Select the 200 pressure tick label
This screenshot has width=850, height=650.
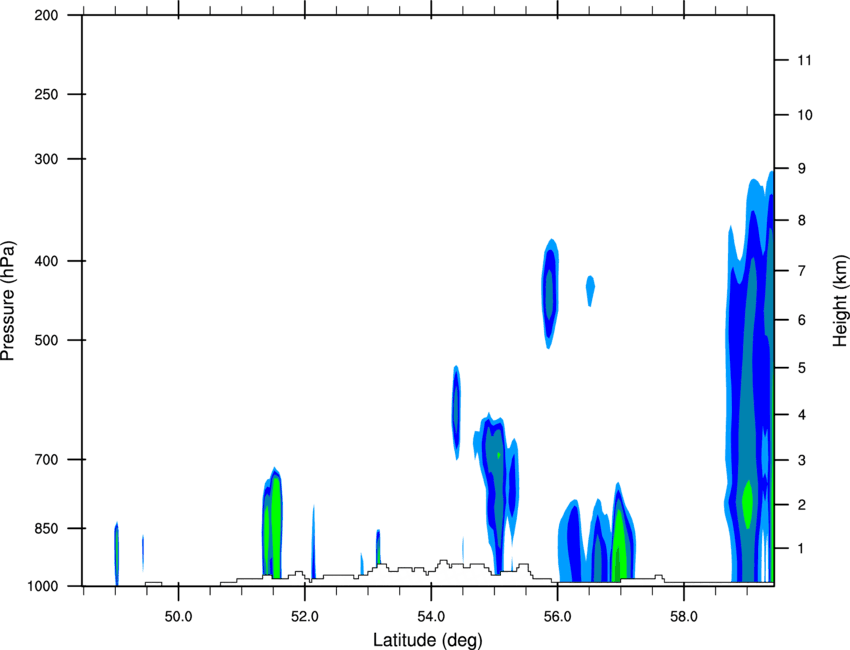click(47, 15)
